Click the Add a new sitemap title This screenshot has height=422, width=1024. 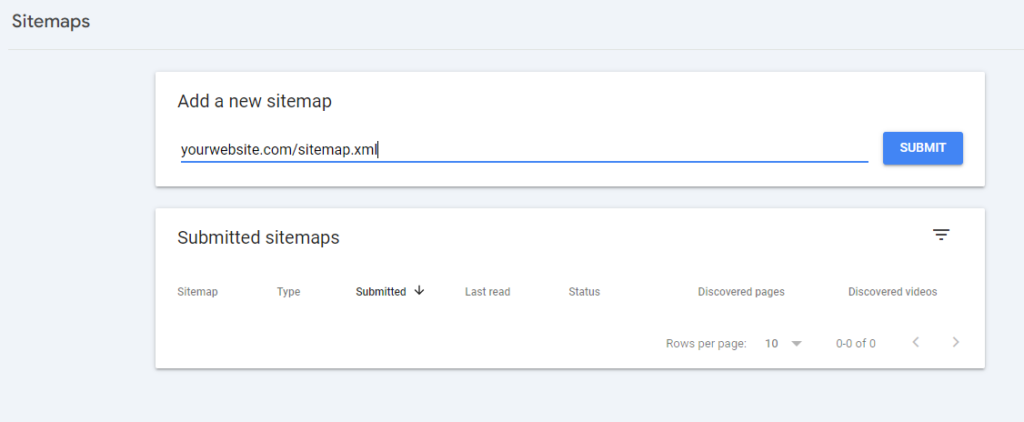coord(254,101)
